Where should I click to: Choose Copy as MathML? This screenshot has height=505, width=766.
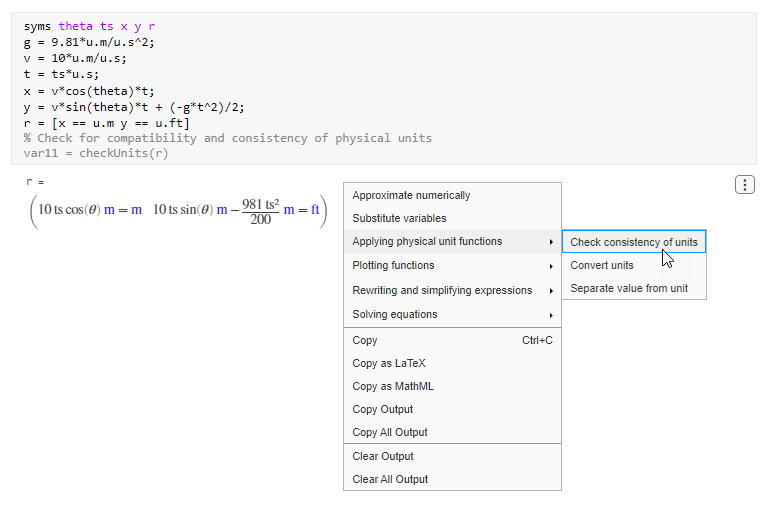[392, 387]
